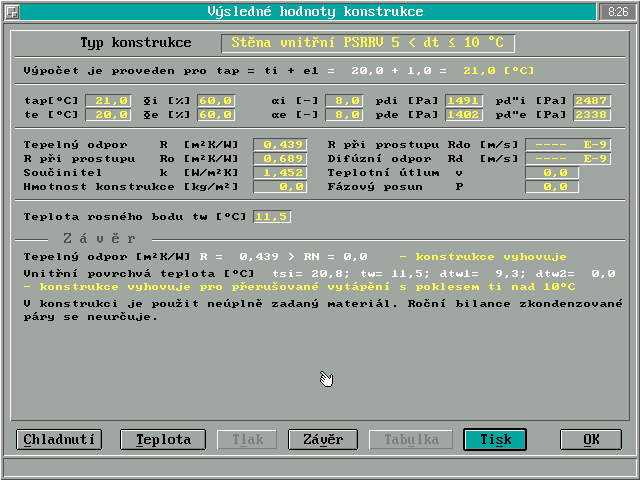Viewport: 640px width, 480px height.
Task: Click the Tepelný odpor R value 0,439
Action: click(283, 145)
